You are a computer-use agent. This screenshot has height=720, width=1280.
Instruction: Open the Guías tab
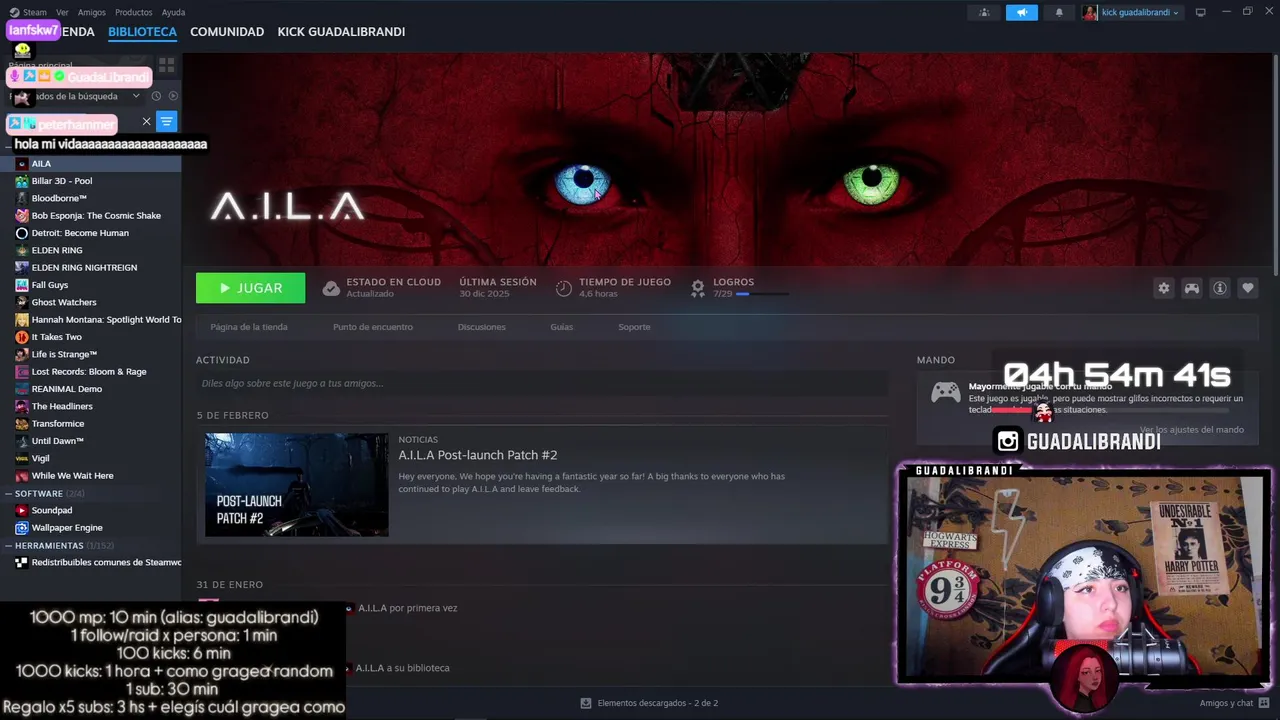pos(562,327)
